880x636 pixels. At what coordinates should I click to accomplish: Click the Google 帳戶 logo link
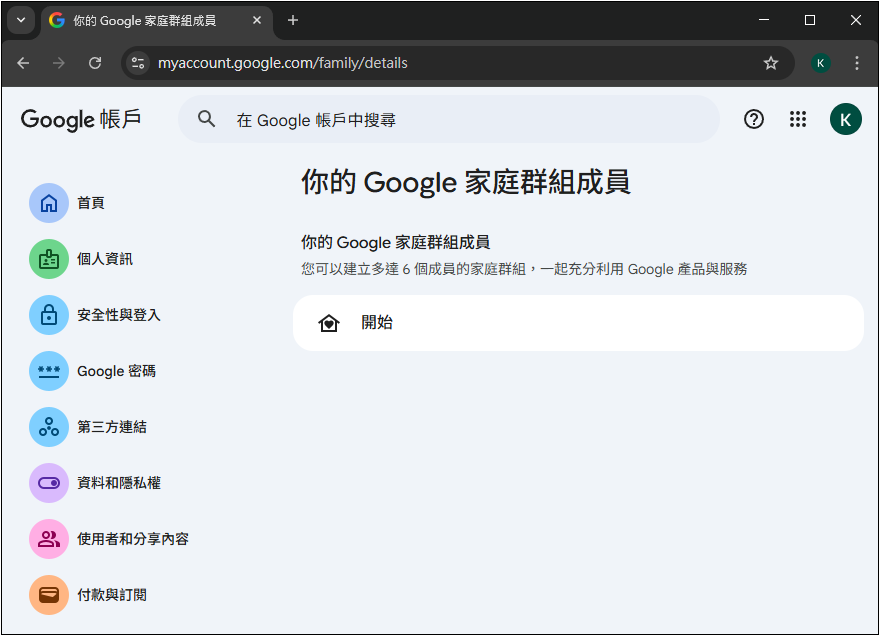click(81, 120)
